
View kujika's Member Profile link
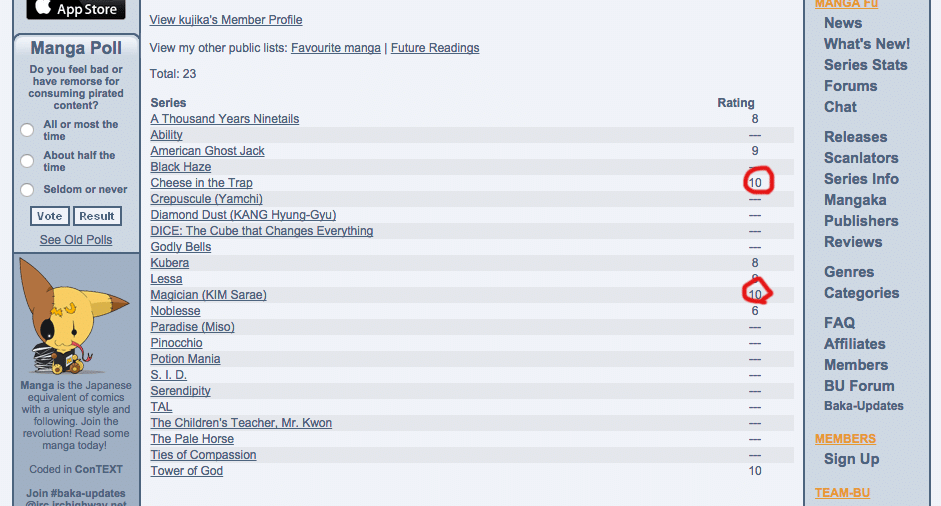pos(226,20)
